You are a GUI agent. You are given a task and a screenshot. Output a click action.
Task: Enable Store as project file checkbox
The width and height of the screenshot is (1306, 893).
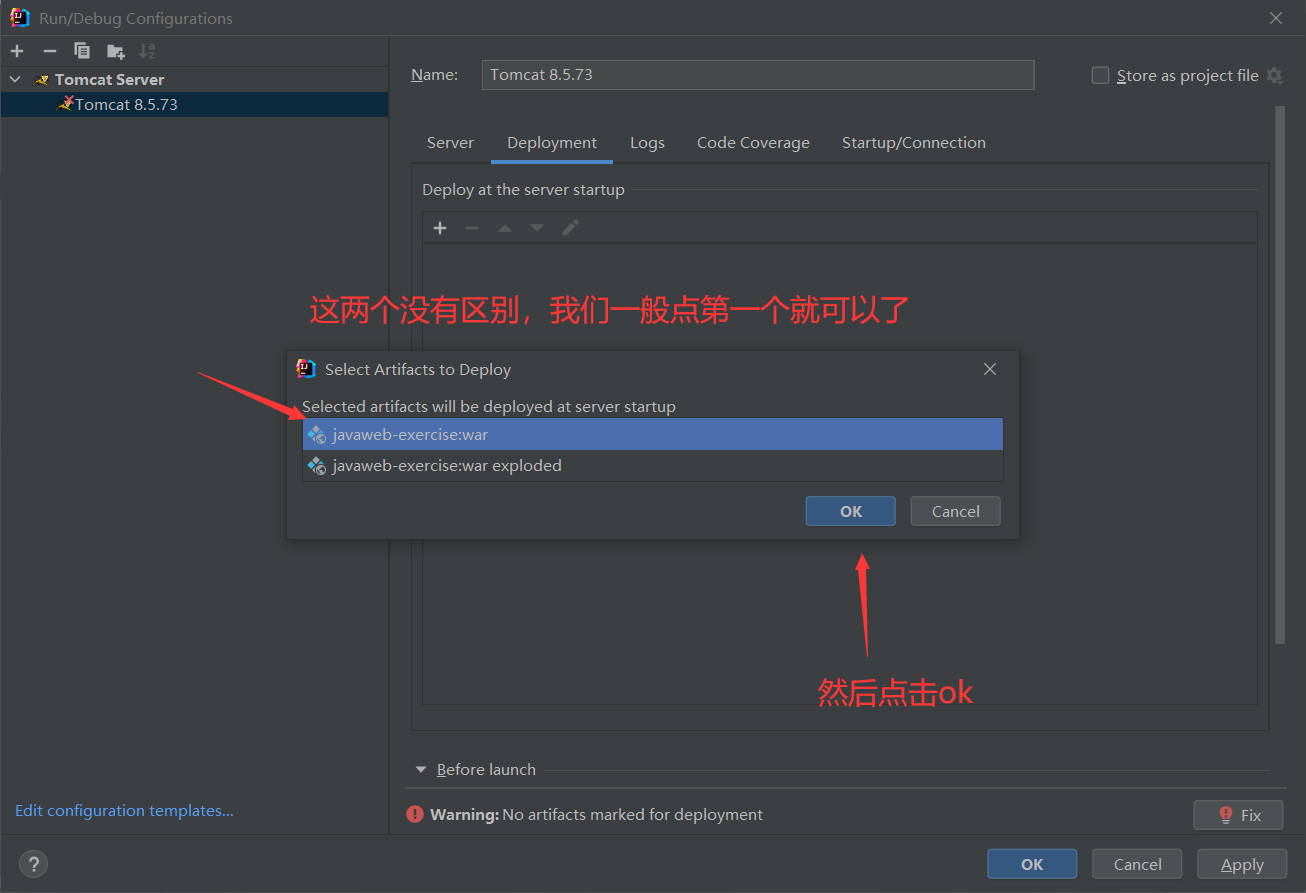(1100, 75)
